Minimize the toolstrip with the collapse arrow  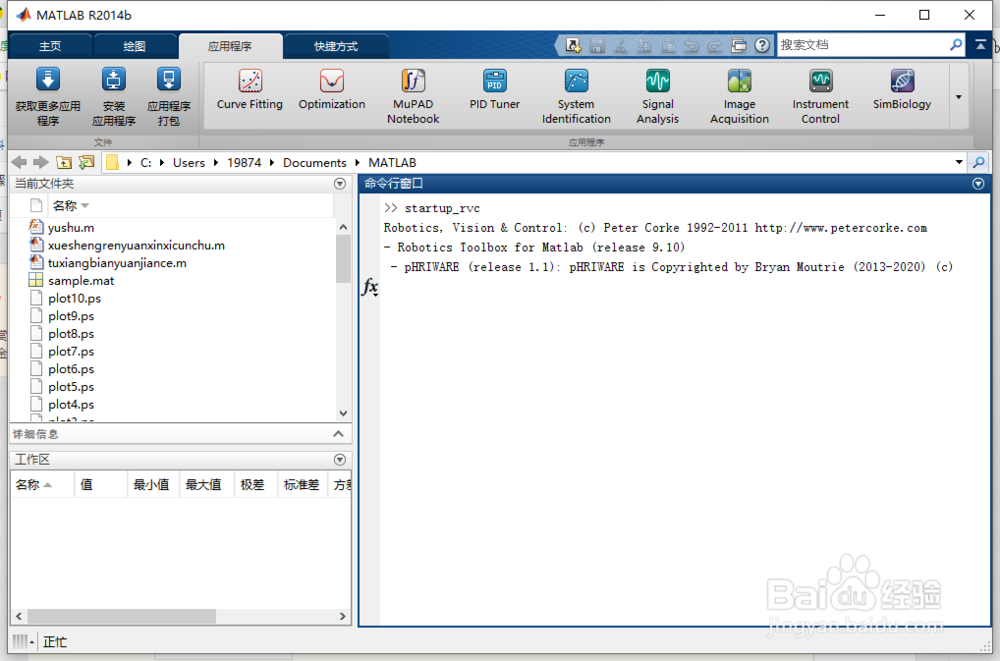click(x=981, y=45)
